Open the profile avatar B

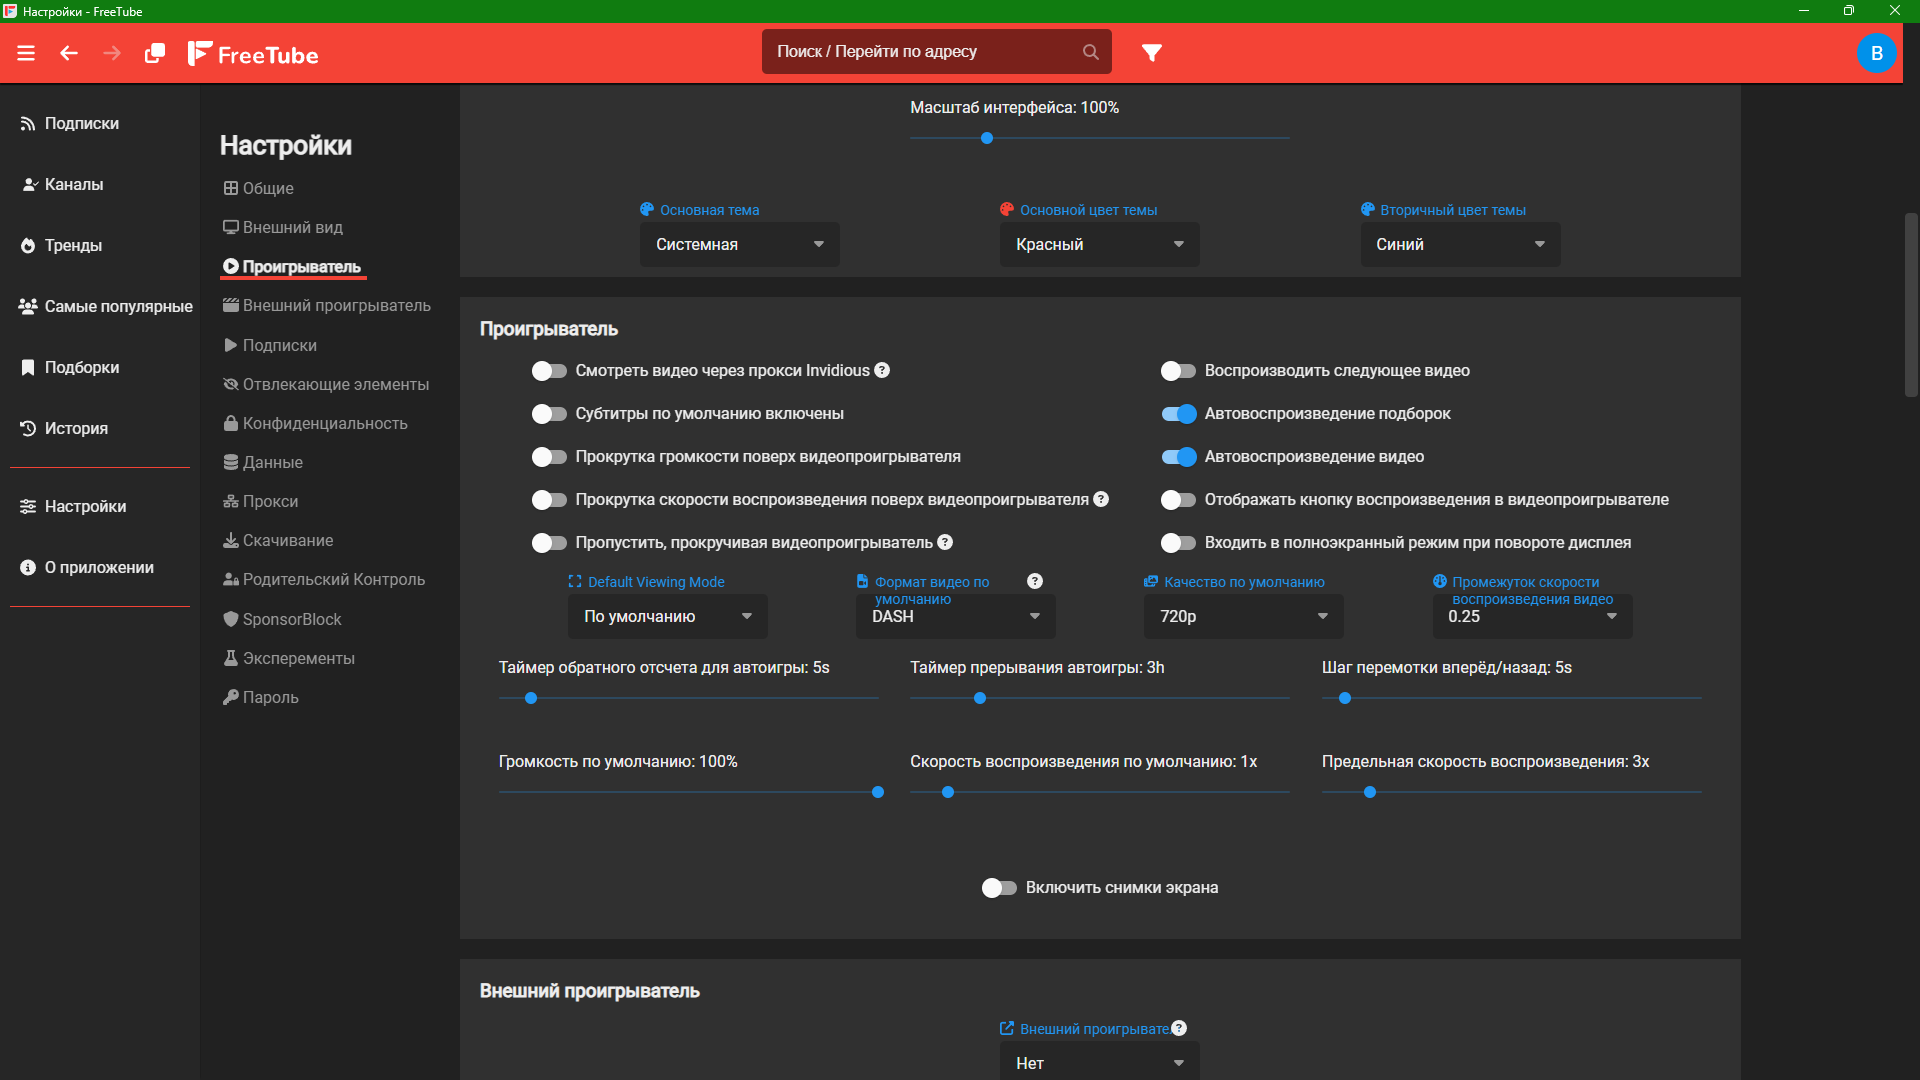[x=1876, y=53]
